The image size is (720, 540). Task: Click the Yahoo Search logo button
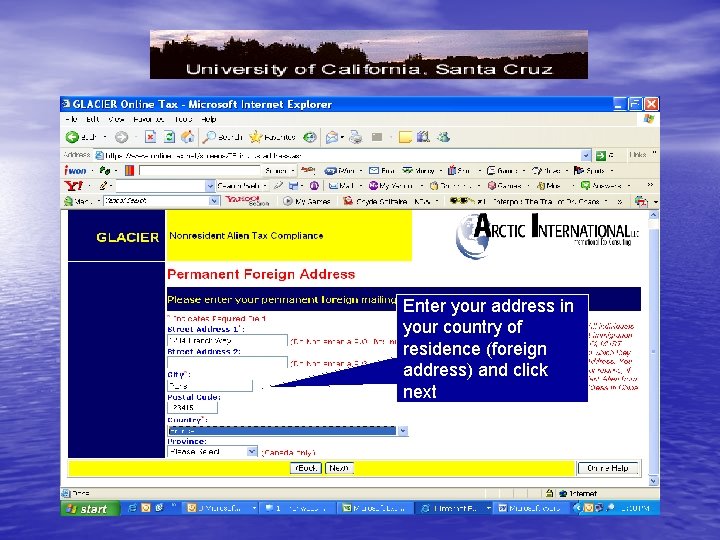click(x=247, y=201)
